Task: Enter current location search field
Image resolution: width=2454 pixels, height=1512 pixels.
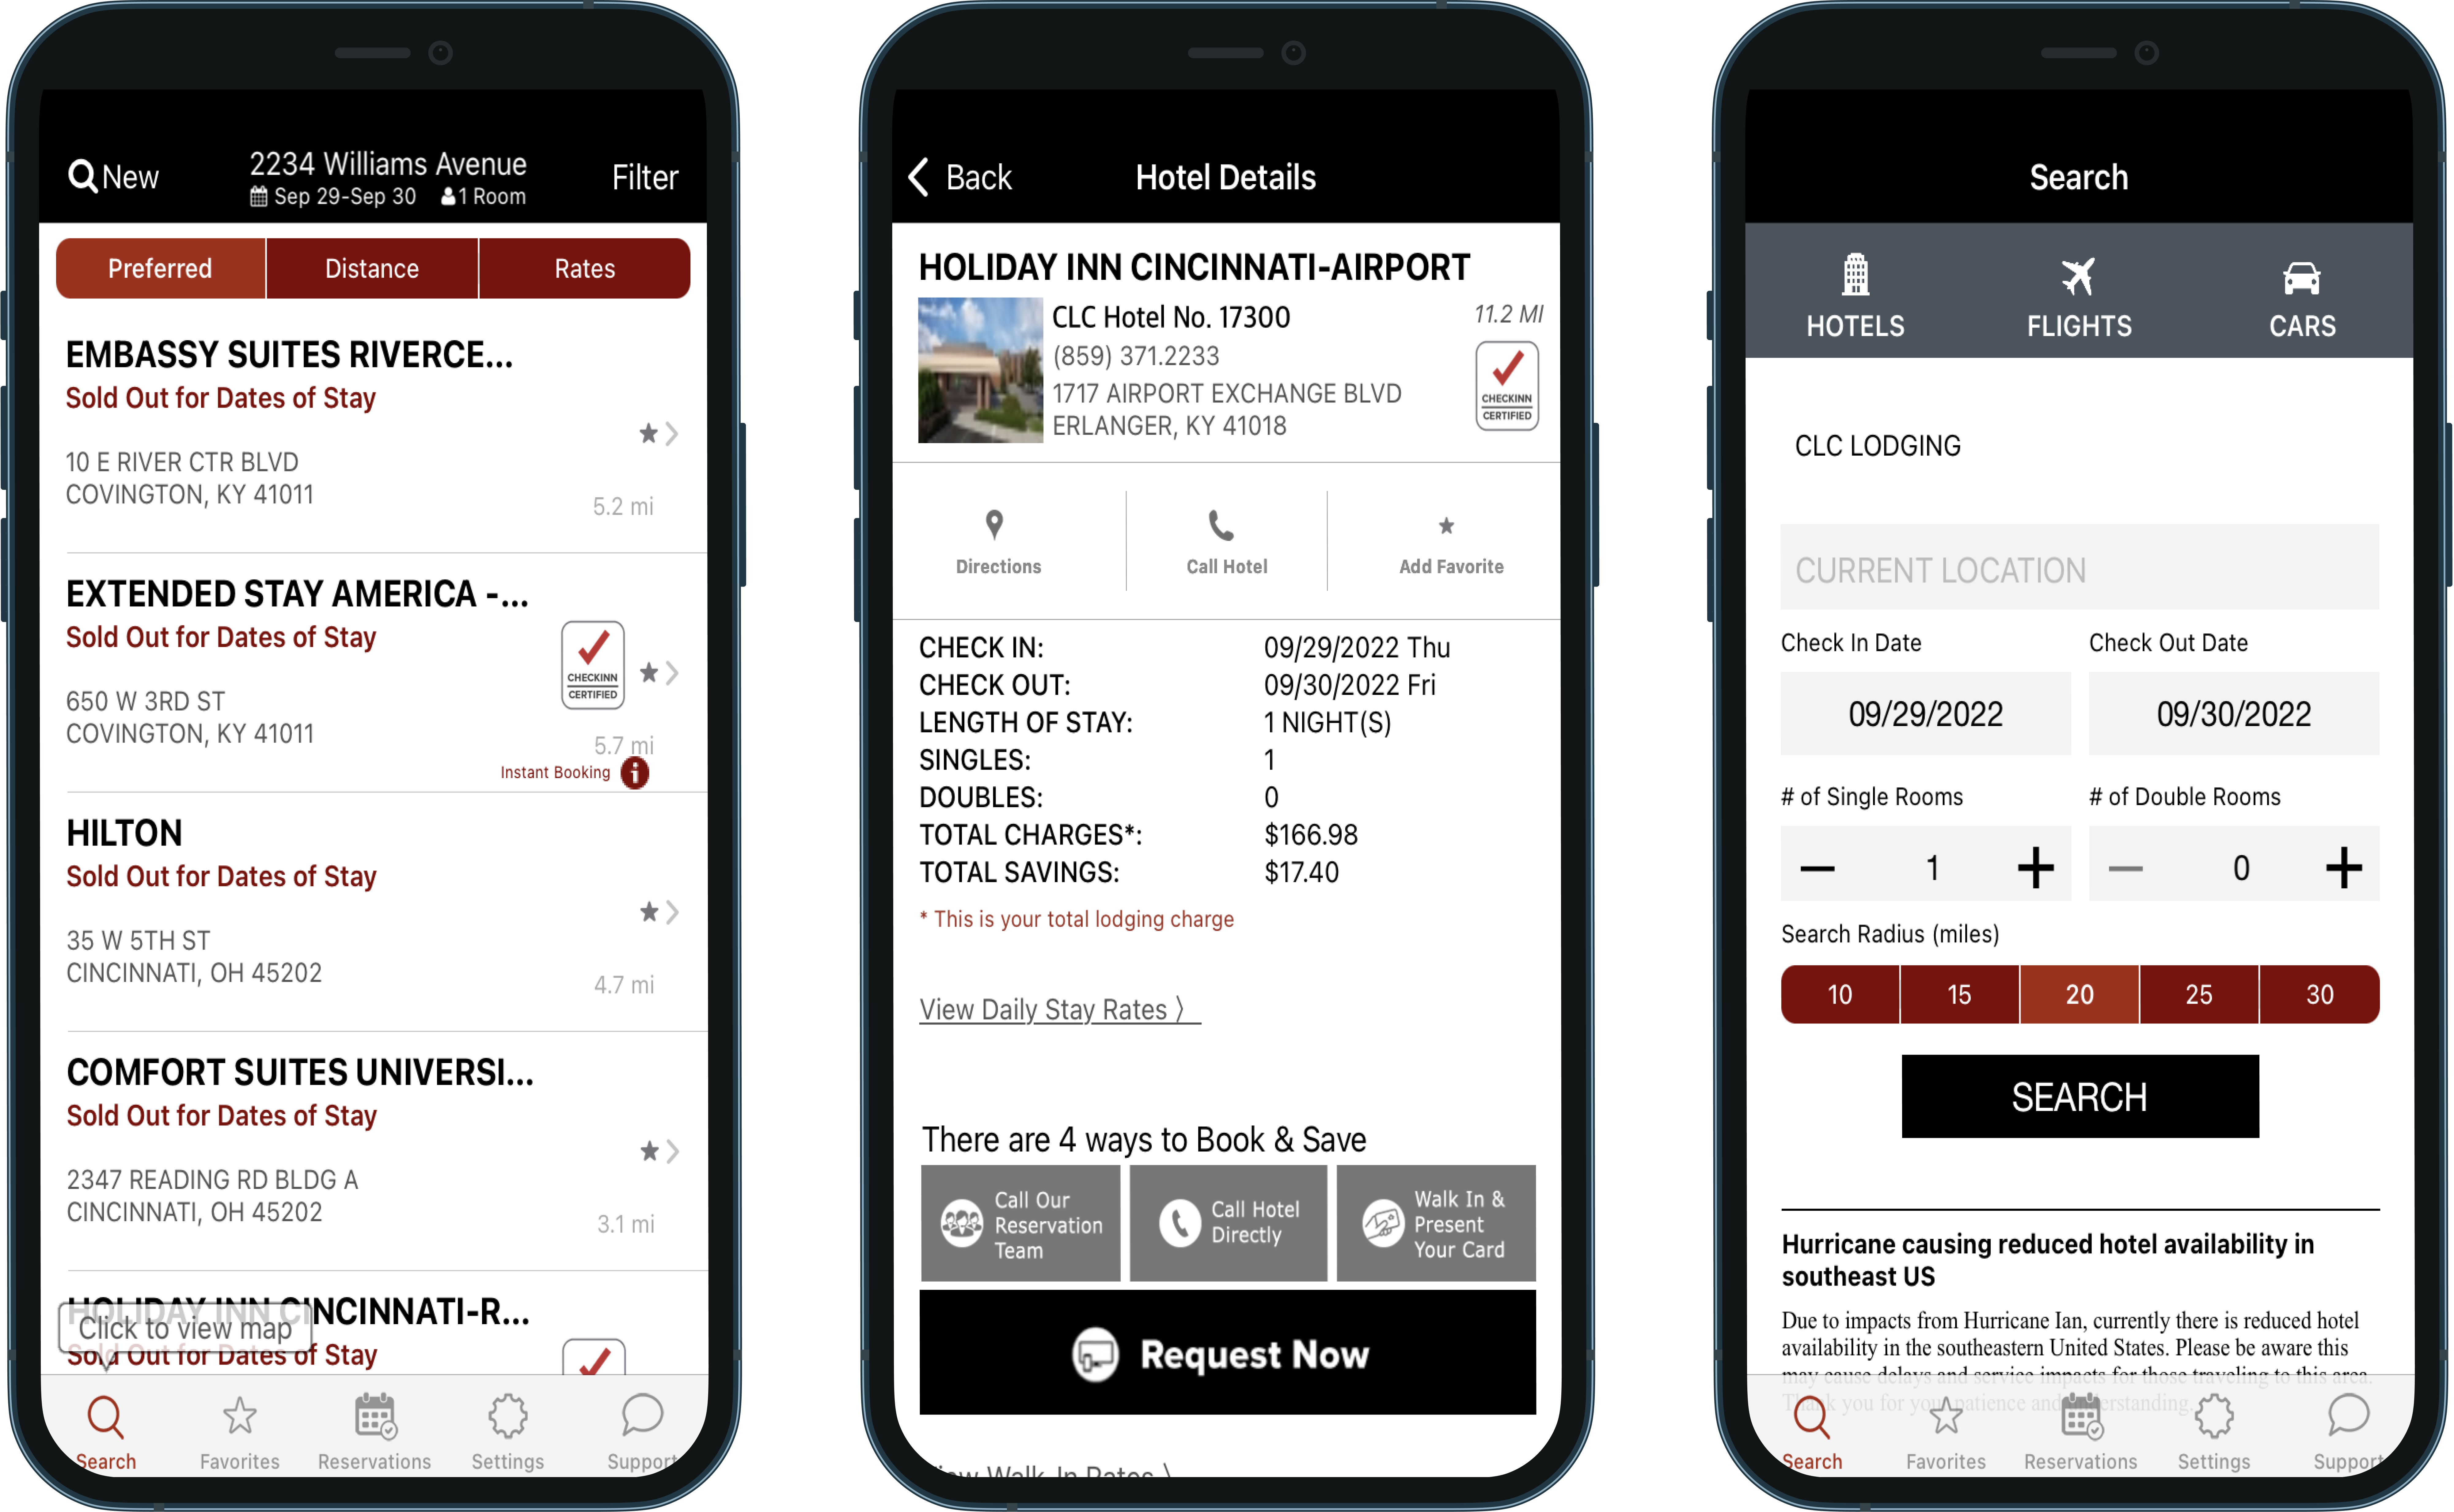Action: click(2077, 569)
